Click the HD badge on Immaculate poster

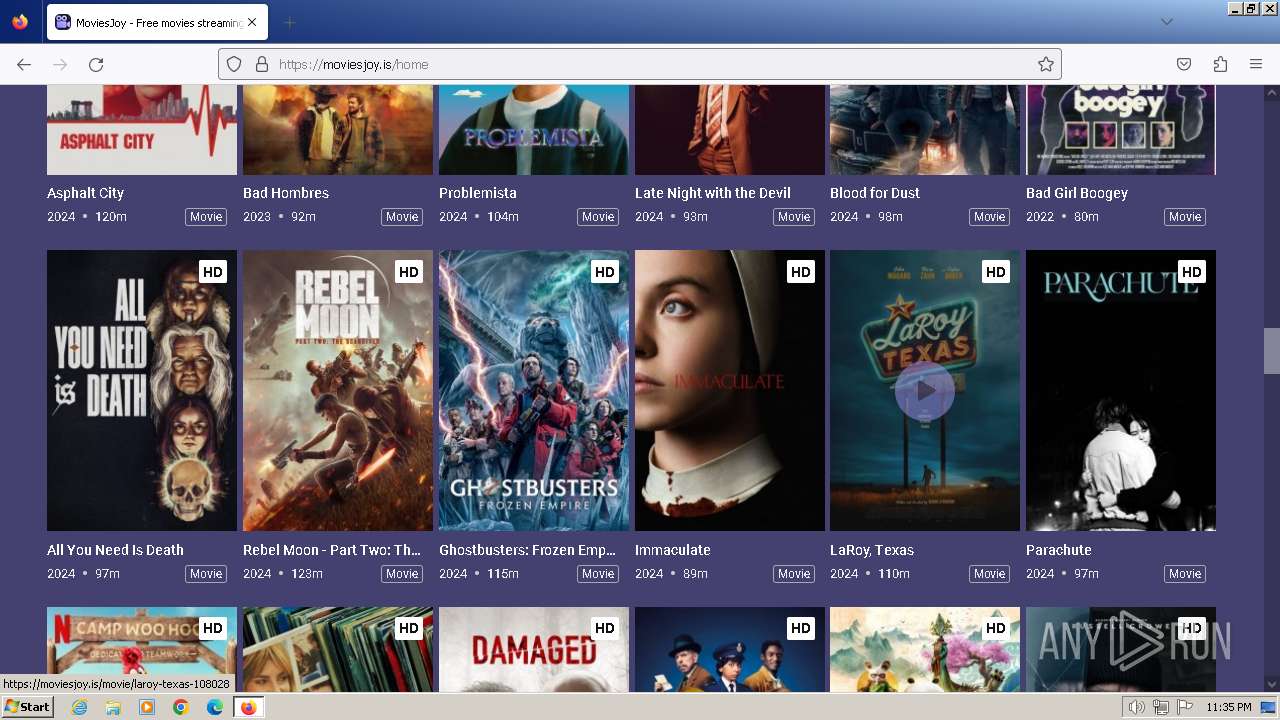point(800,272)
